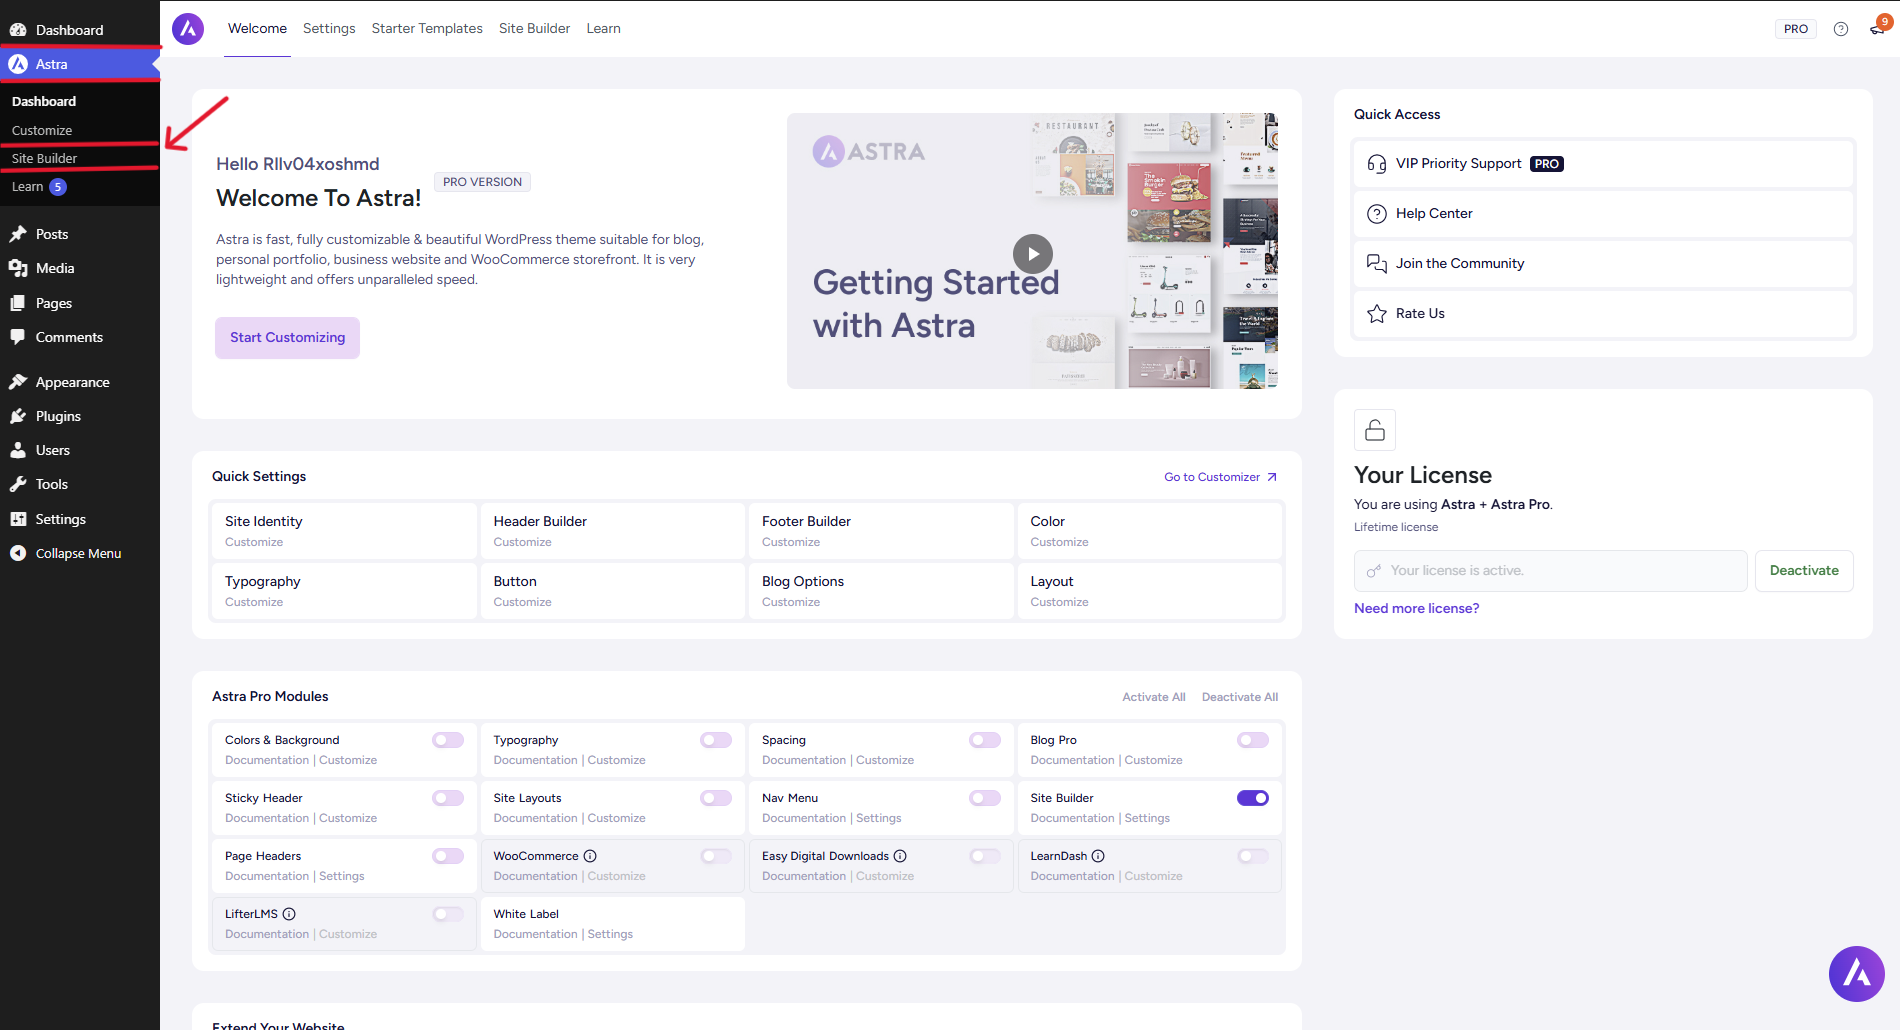Follow the Go to Customizer link
This screenshot has width=1900, height=1030.
tap(1220, 477)
